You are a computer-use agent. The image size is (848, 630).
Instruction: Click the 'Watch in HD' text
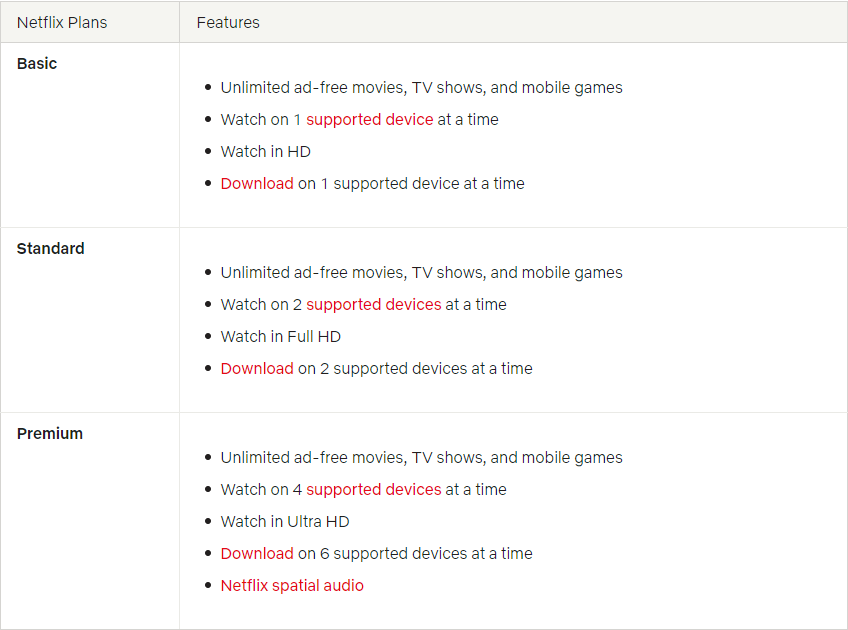click(x=266, y=151)
